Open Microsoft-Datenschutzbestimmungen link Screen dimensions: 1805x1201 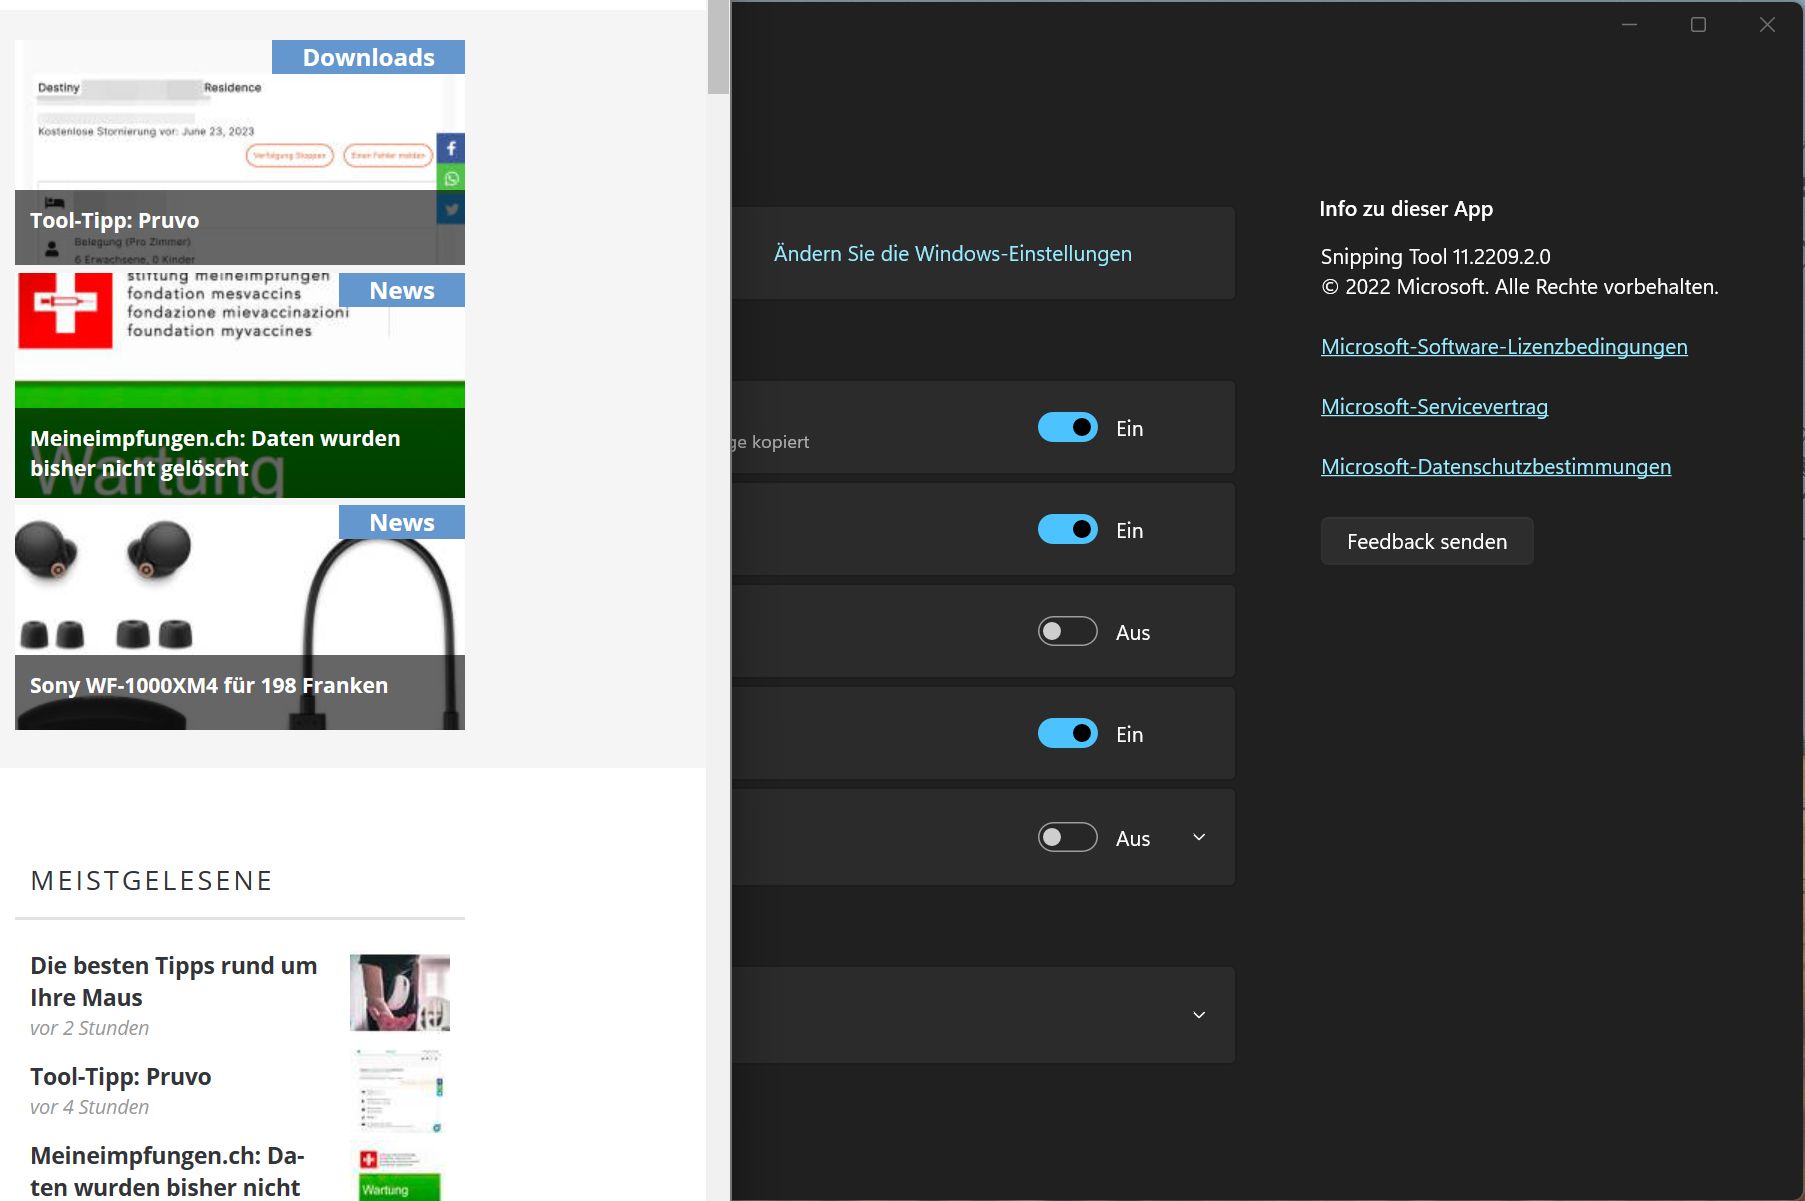click(1496, 466)
